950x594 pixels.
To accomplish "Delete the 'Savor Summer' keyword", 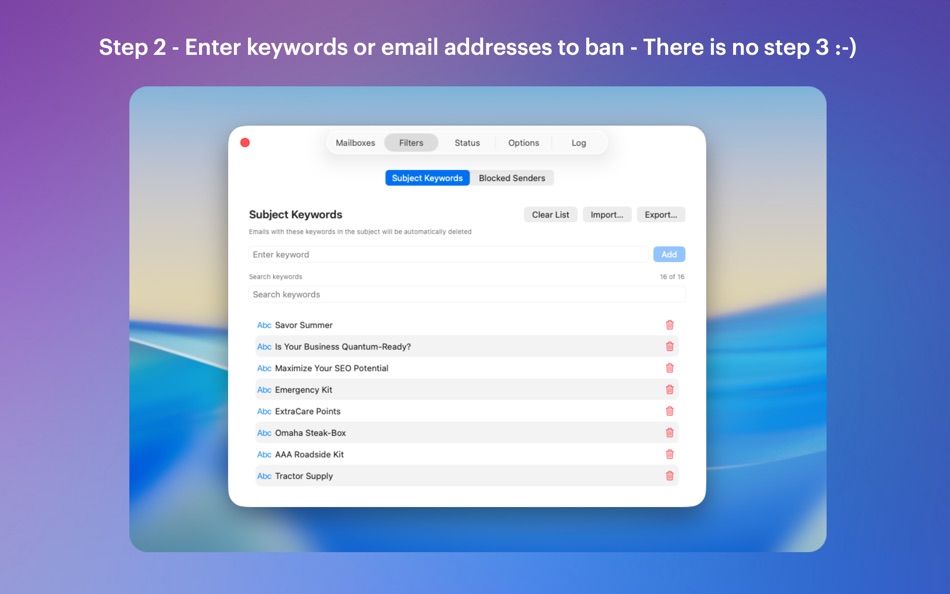I will coord(669,324).
